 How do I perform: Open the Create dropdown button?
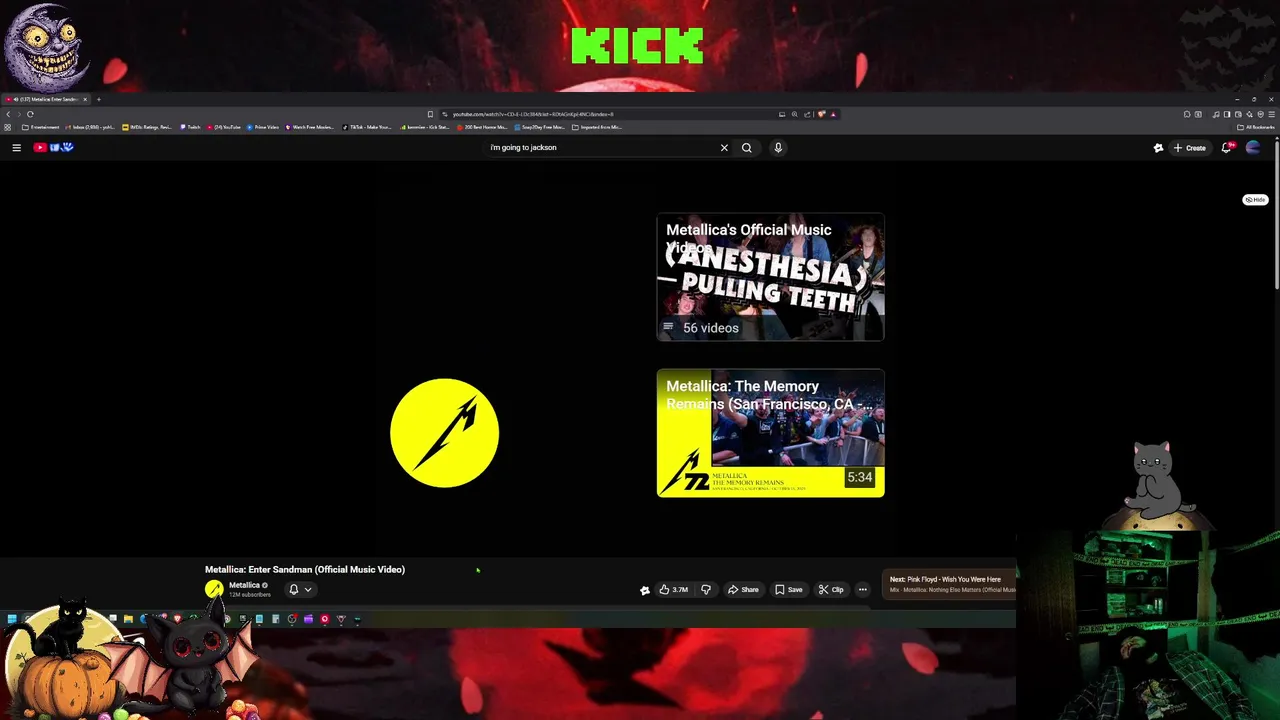[x=1190, y=147]
